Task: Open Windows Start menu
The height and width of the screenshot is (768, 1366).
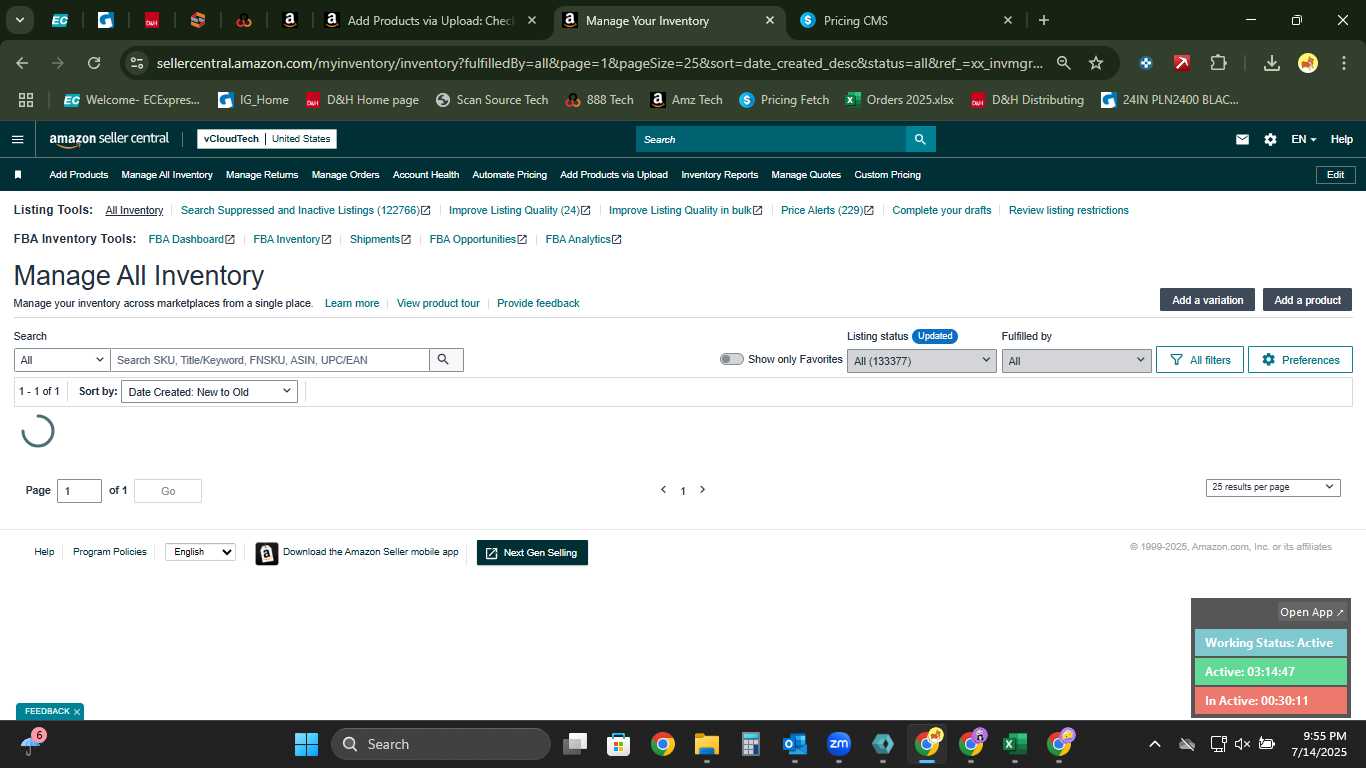Action: click(x=306, y=744)
